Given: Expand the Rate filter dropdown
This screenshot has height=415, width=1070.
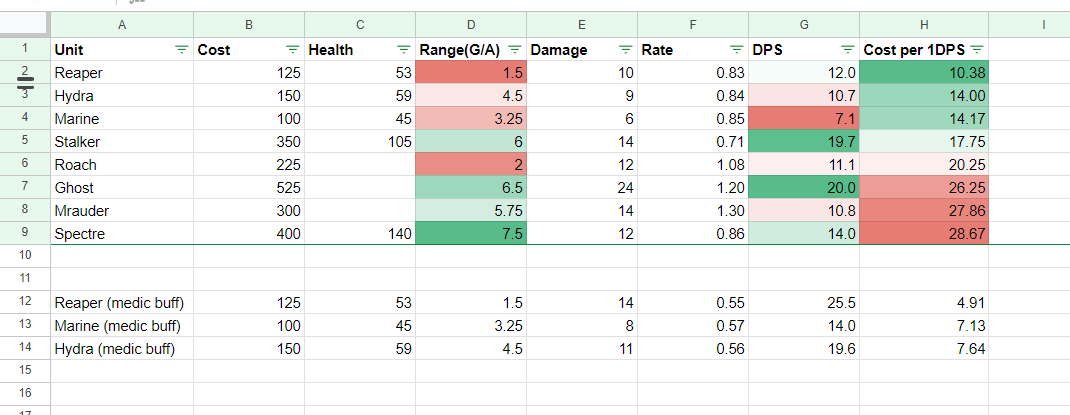Looking at the screenshot, I should click(x=736, y=49).
